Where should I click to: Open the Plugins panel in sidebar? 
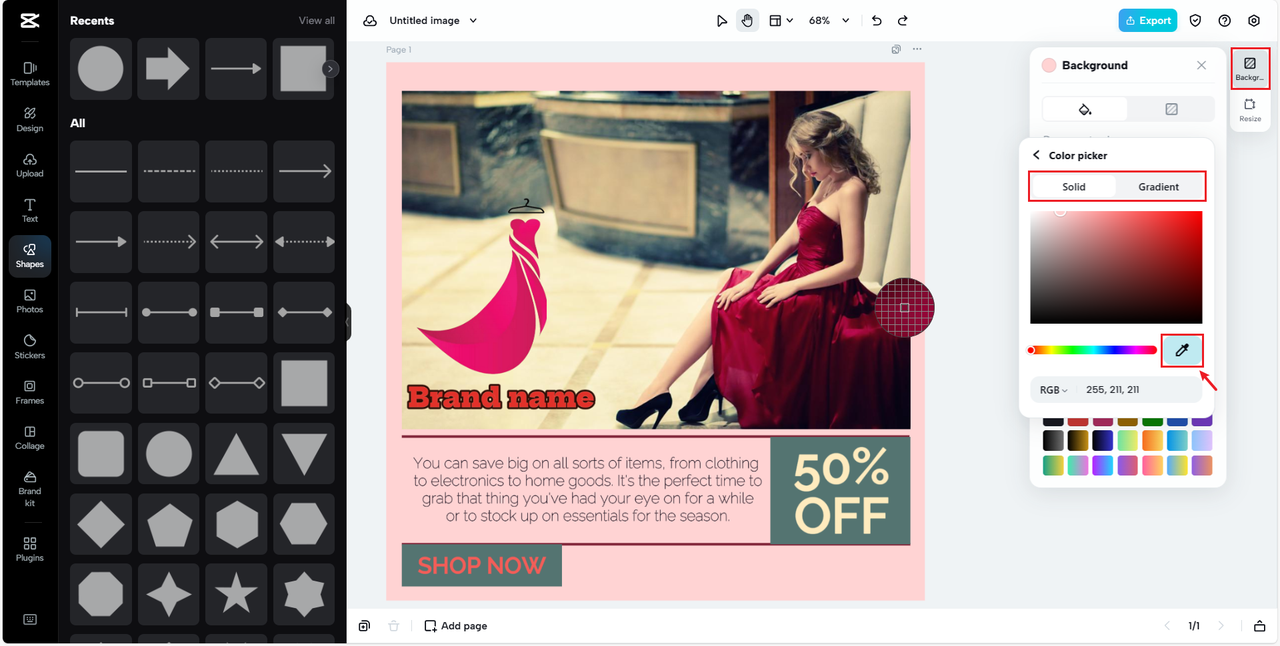pyautogui.click(x=30, y=548)
